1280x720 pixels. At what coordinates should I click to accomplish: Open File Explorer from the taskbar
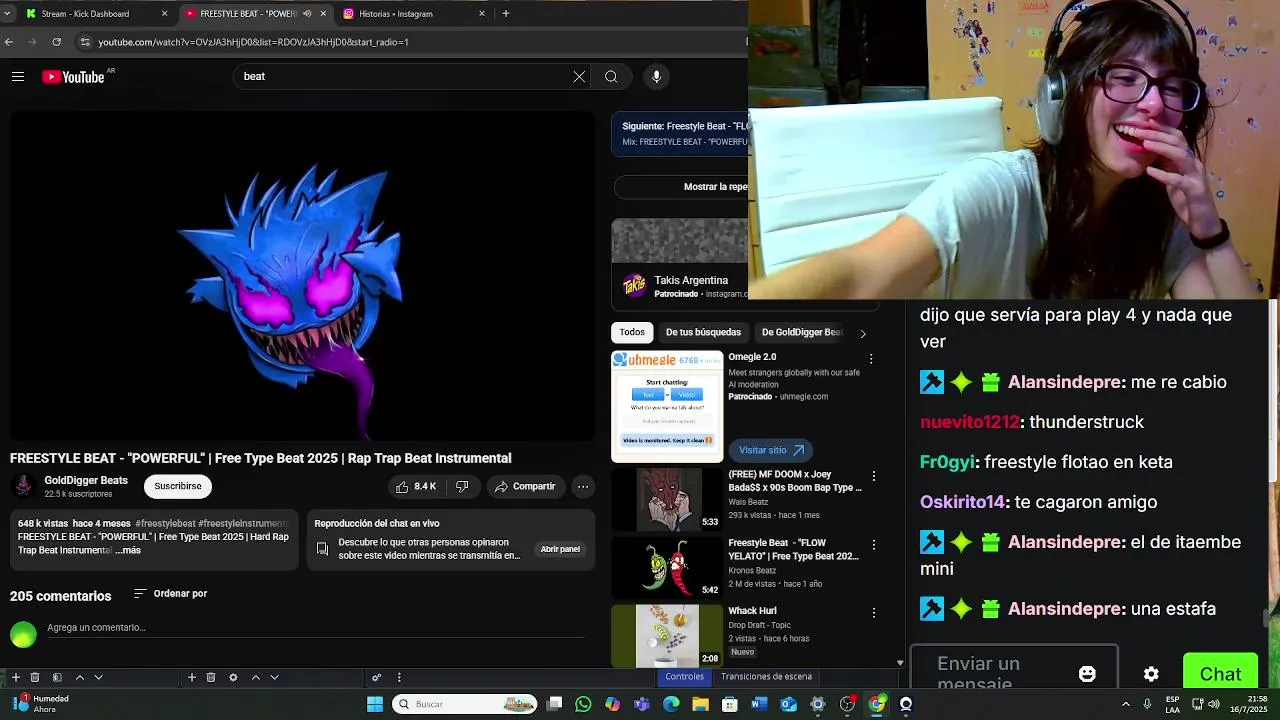coord(701,704)
